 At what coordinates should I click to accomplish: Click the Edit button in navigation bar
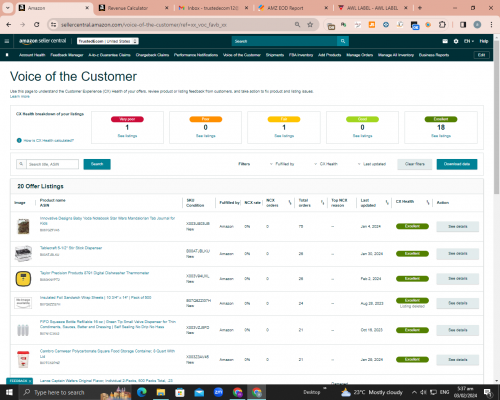click(481, 55)
